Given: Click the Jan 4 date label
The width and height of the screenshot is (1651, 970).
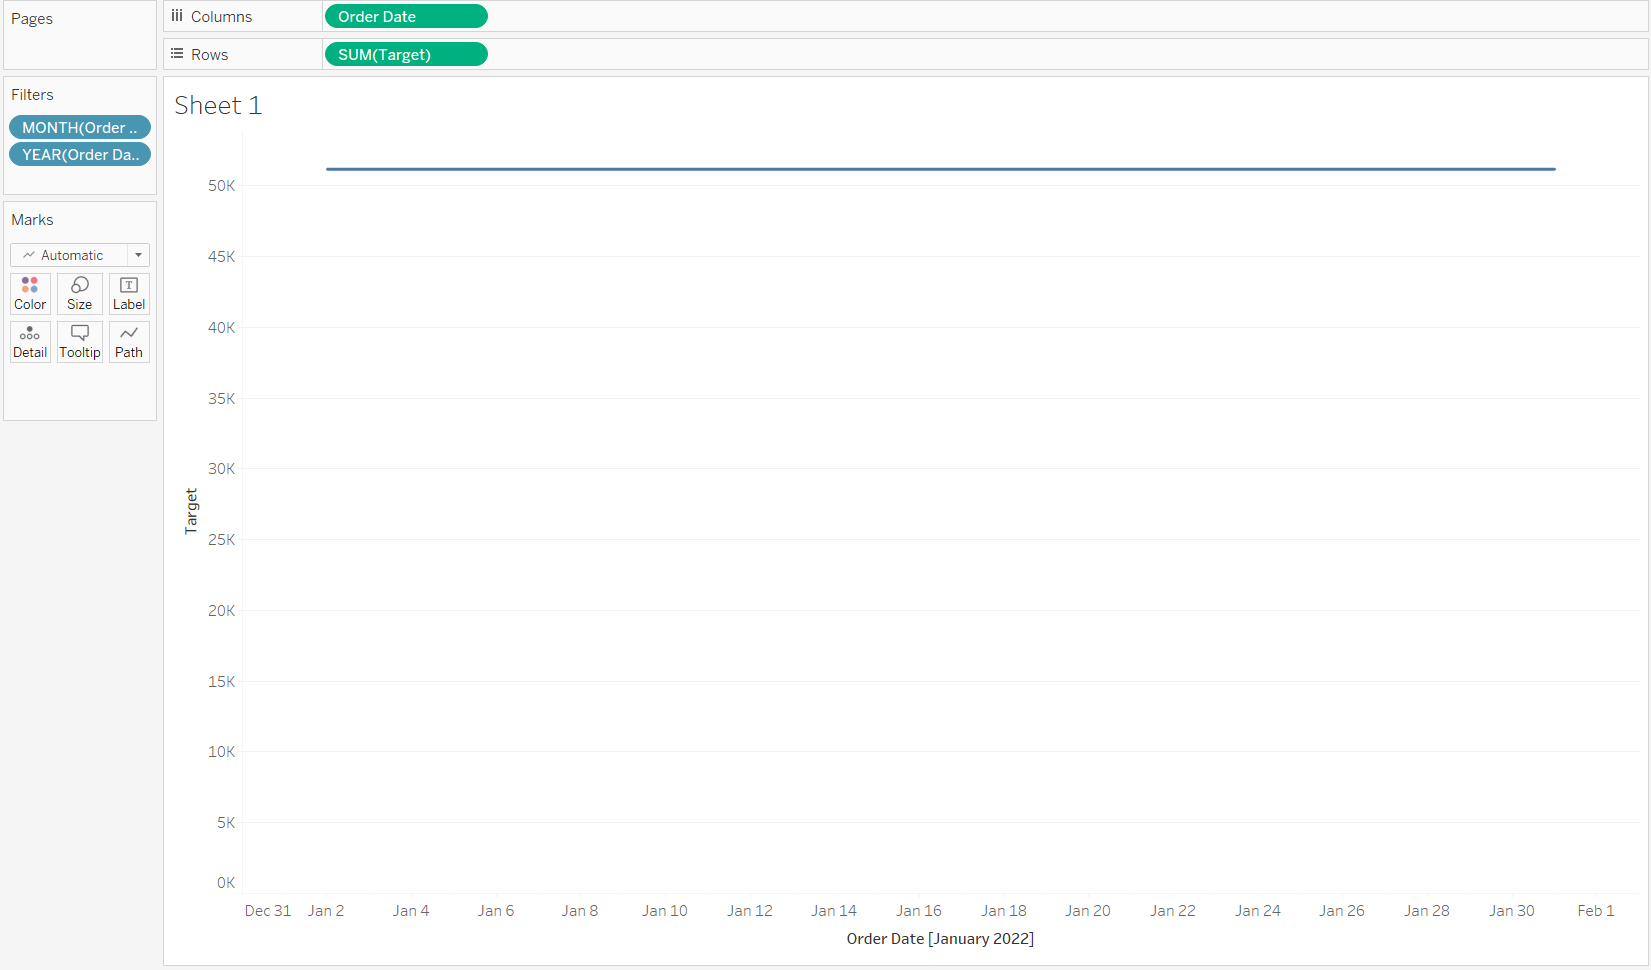Looking at the screenshot, I should 411,910.
